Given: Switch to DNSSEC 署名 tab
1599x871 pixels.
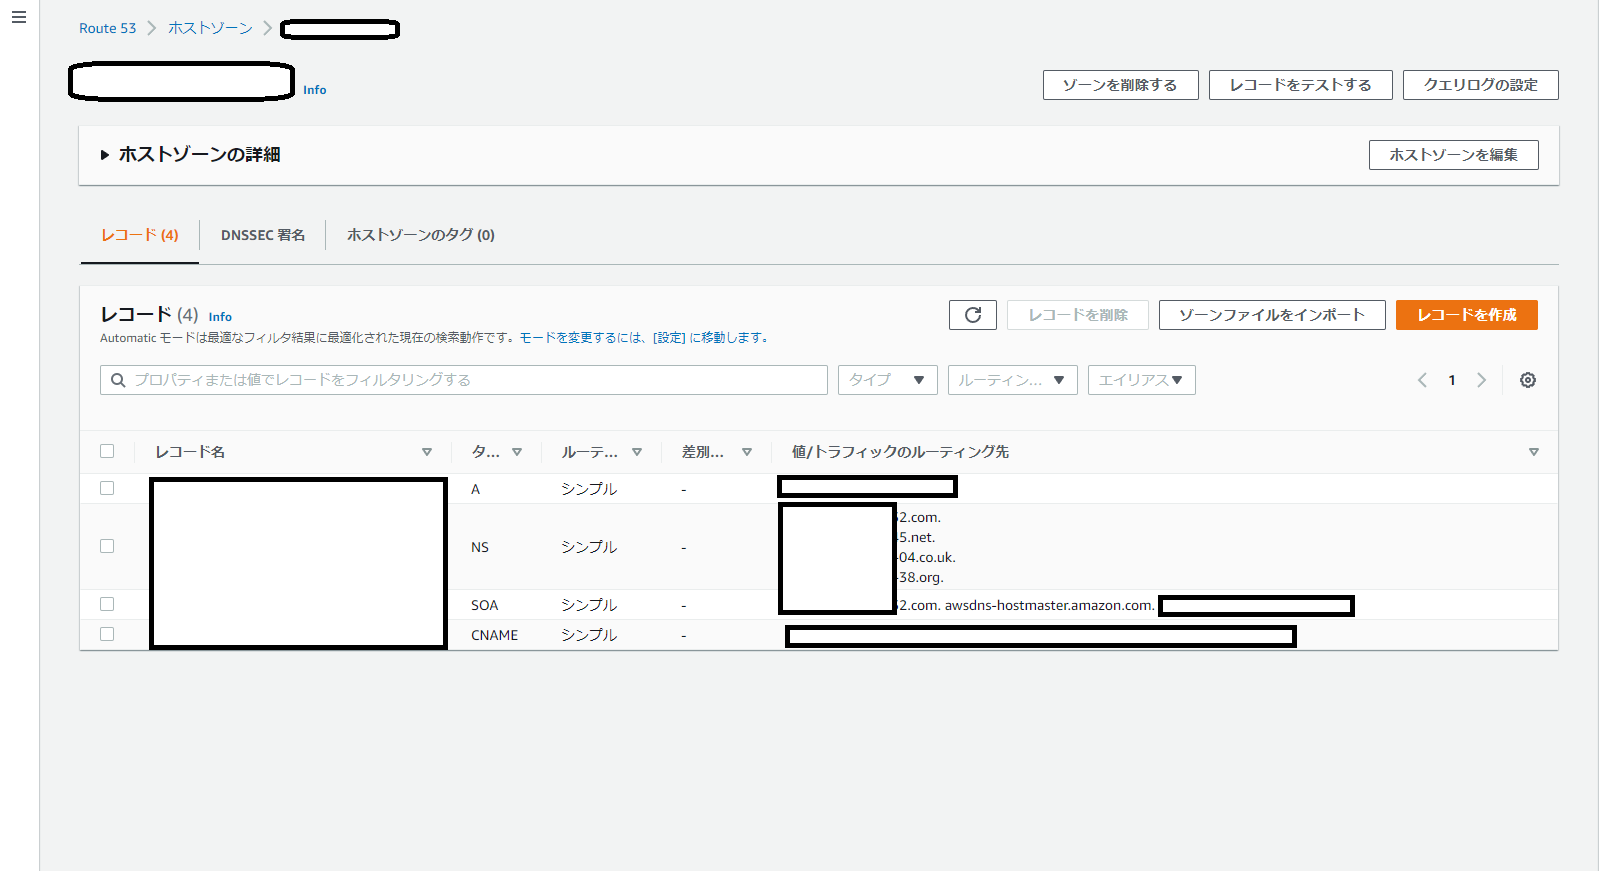Looking at the screenshot, I should (x=263, y=235).
